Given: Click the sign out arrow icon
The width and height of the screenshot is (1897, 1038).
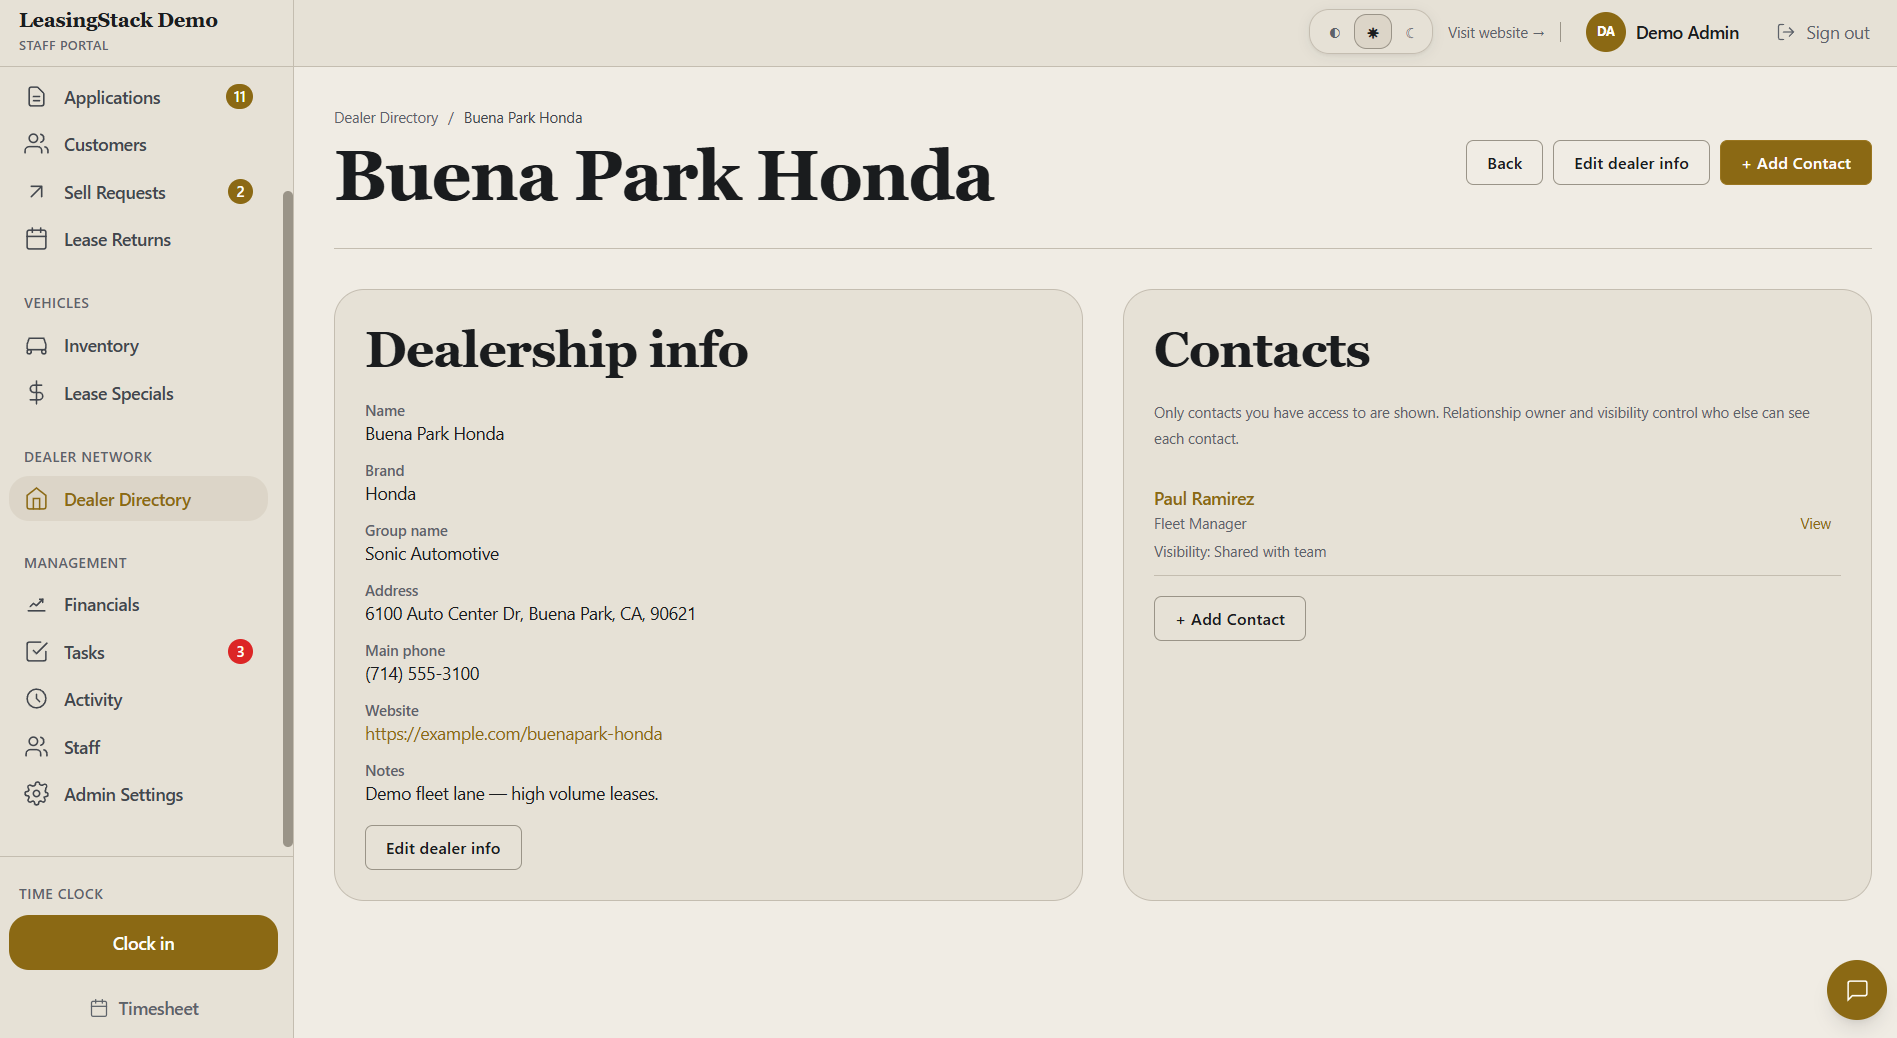Looking at the screenshot, I should coord(1786,32).
